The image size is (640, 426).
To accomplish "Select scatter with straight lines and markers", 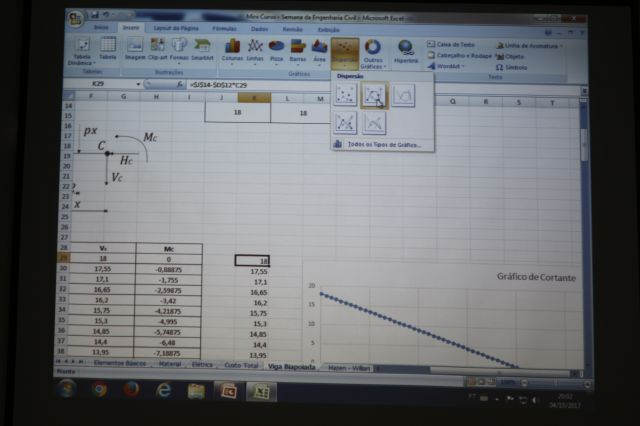I will point(346,122).
